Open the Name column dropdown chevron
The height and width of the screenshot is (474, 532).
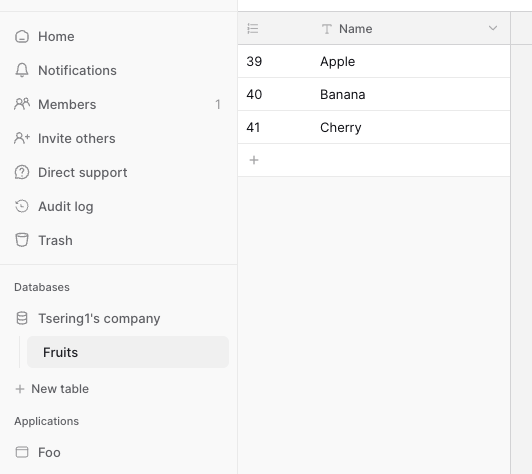pos(493,28)
